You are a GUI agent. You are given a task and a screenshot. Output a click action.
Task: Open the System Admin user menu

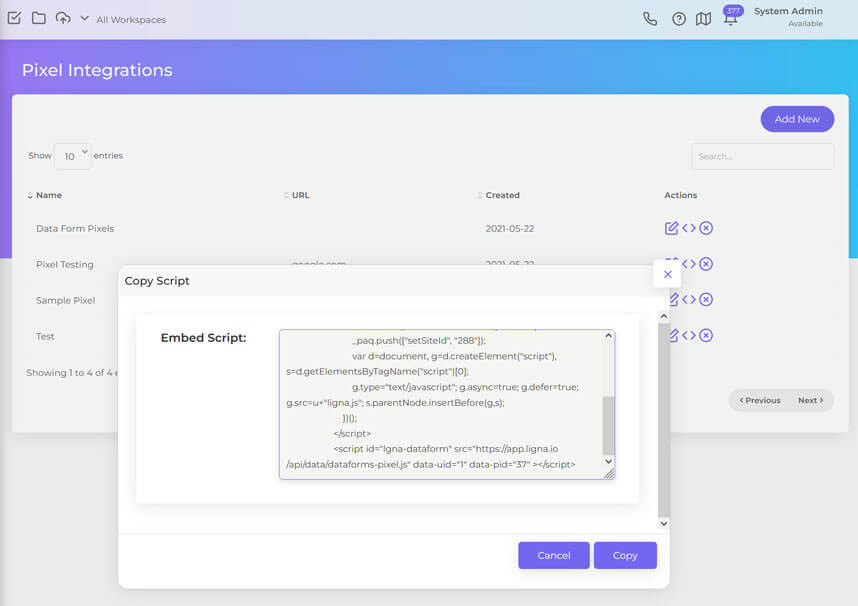pos(788,17)
